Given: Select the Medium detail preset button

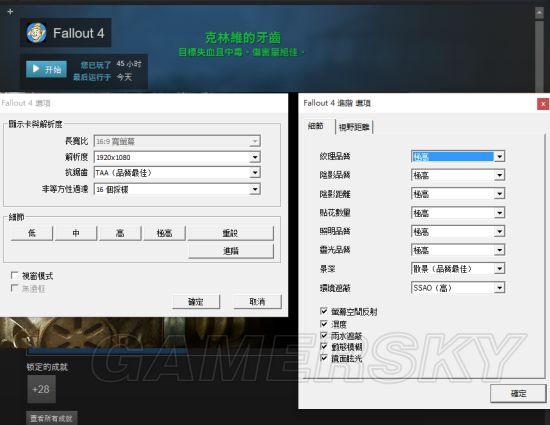Looking at the screenshot, I should point(76,233).
